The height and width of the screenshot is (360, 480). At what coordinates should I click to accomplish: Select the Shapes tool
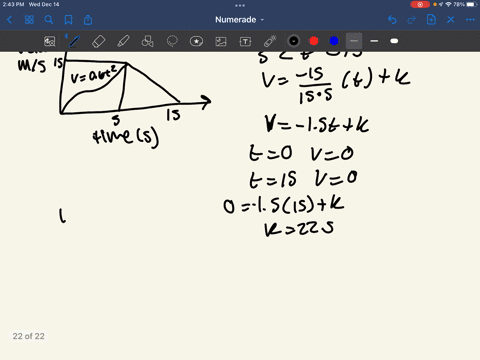click(x=147, y=41)
